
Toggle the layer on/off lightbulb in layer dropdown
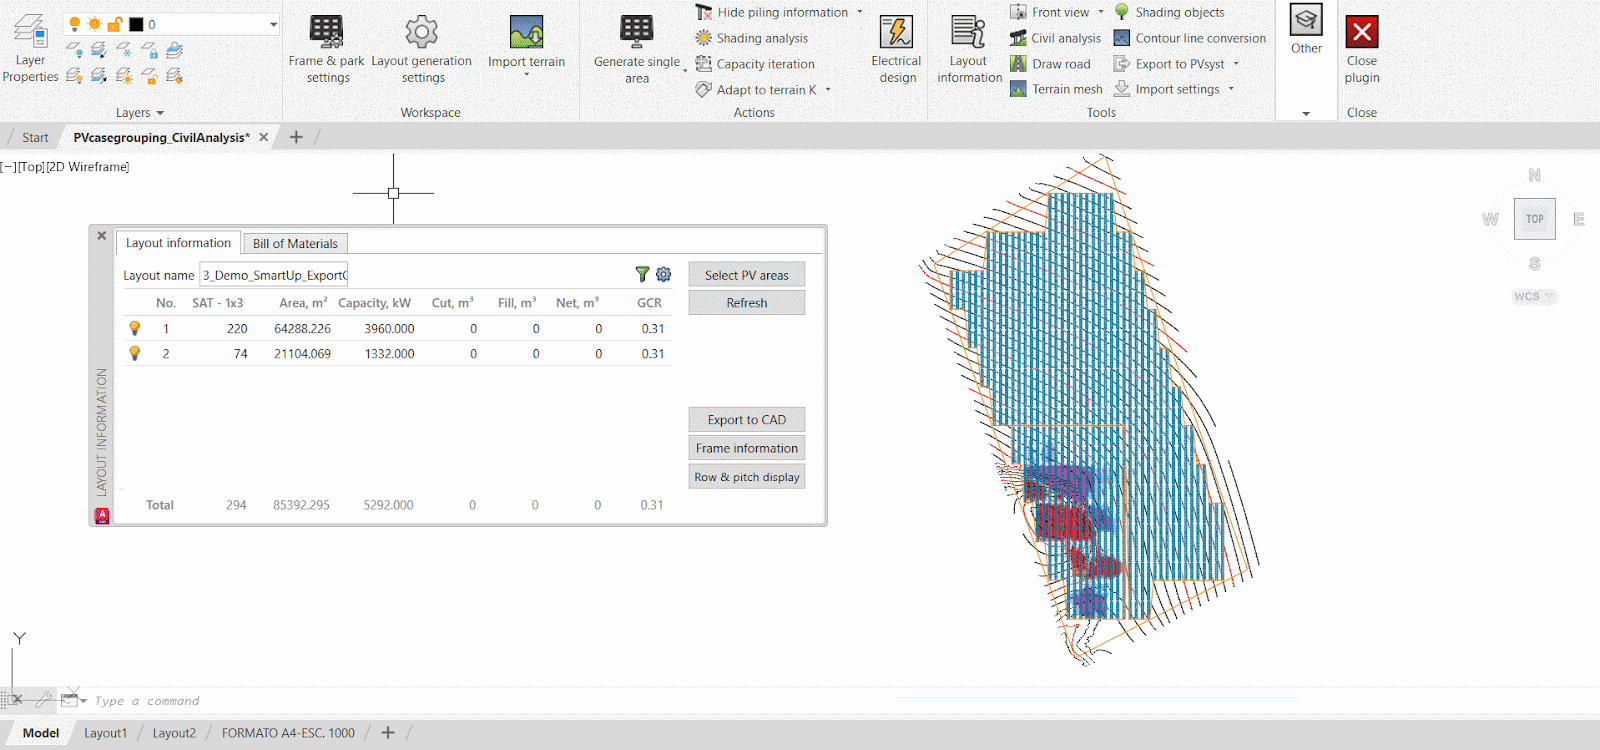tap(75, 24)
